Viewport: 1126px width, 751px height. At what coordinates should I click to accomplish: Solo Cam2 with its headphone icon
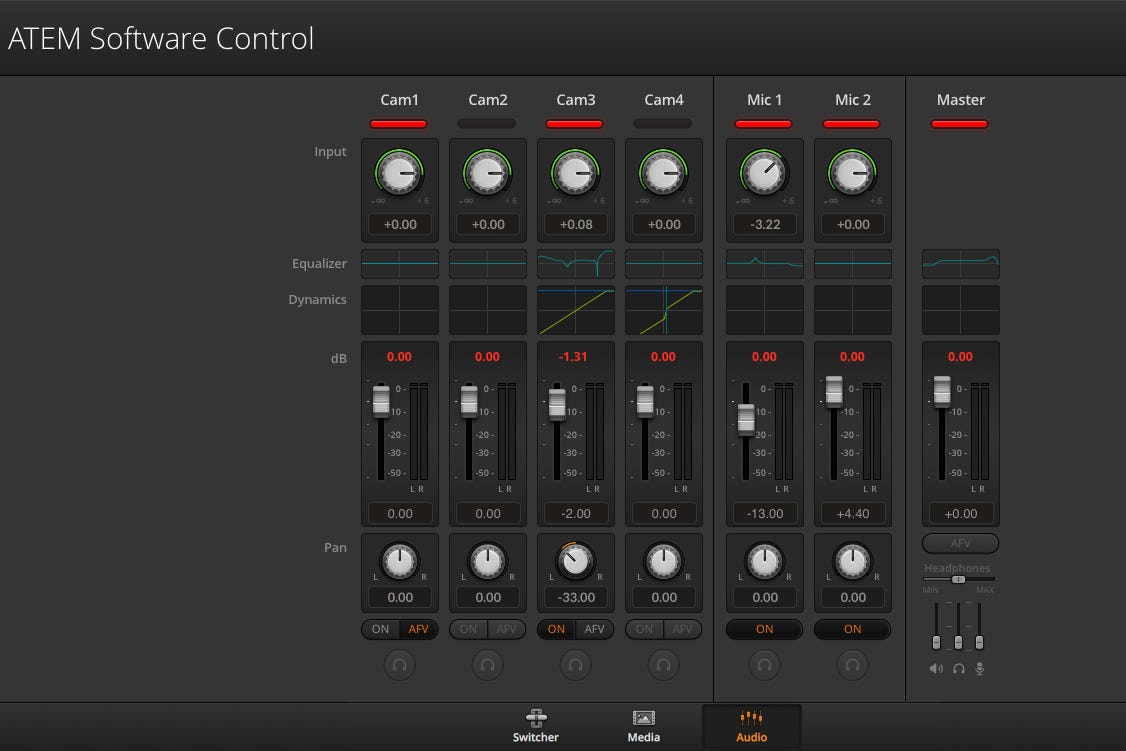click(x=488, y=665)
